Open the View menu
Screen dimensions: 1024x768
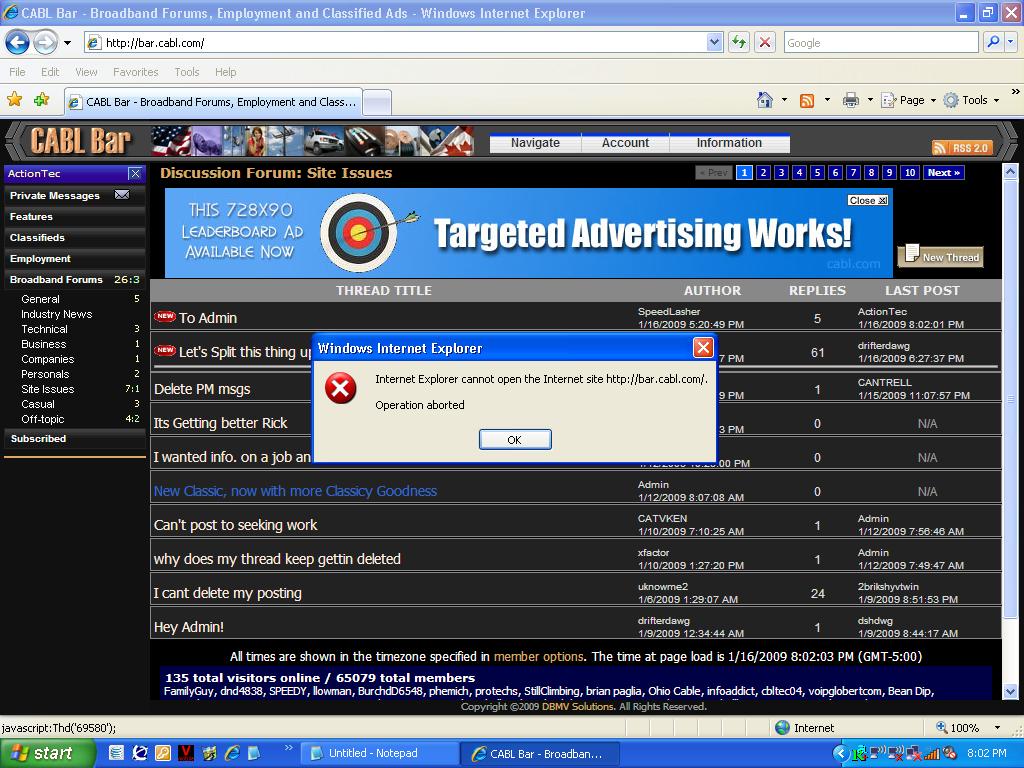[86, 72]
